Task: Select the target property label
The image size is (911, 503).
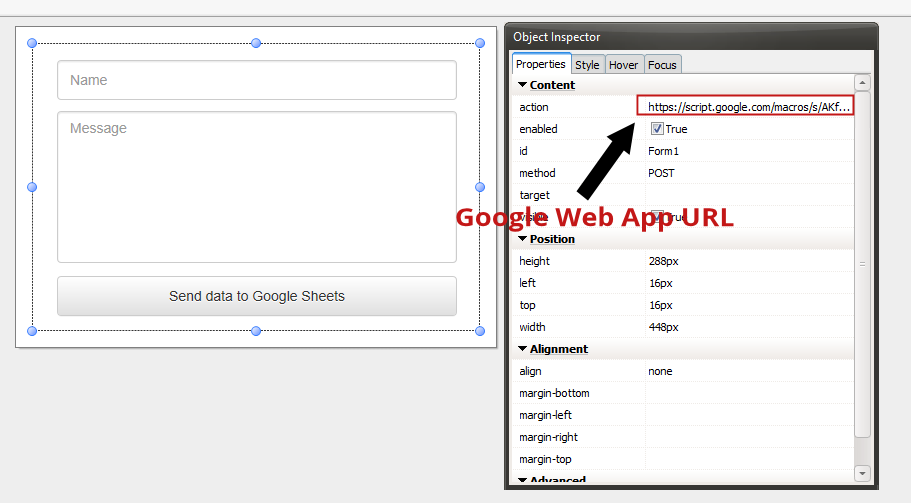Action: pos(535,195)
